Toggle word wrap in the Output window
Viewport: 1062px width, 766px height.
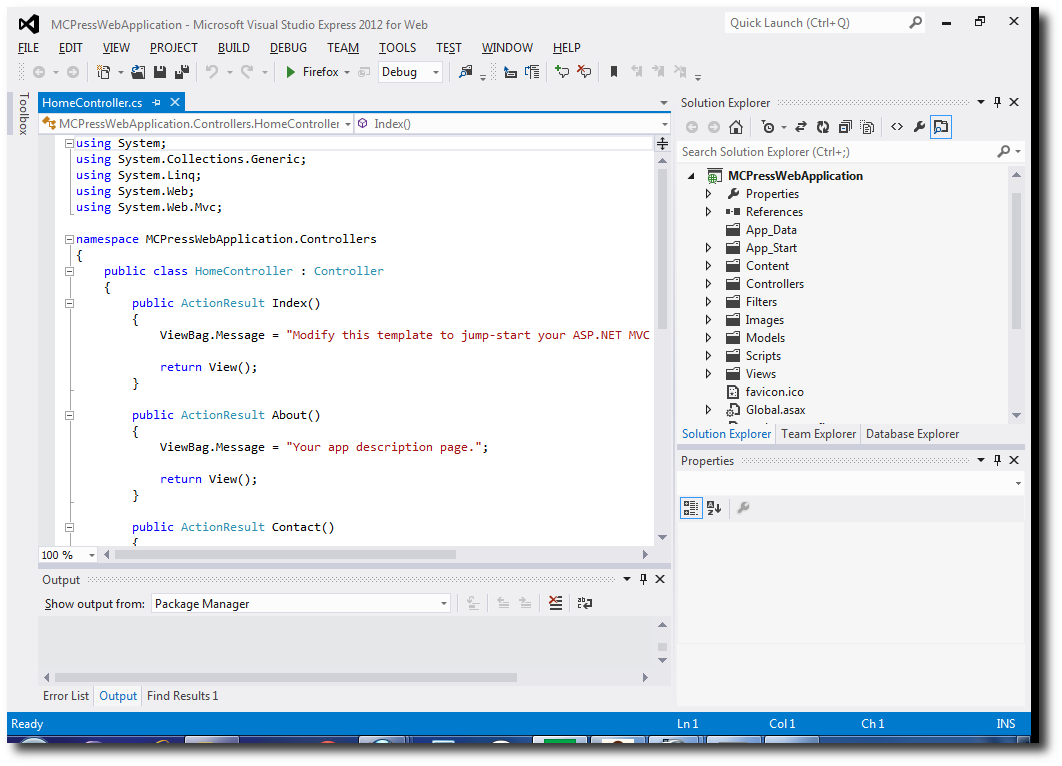tap(585, 603)
